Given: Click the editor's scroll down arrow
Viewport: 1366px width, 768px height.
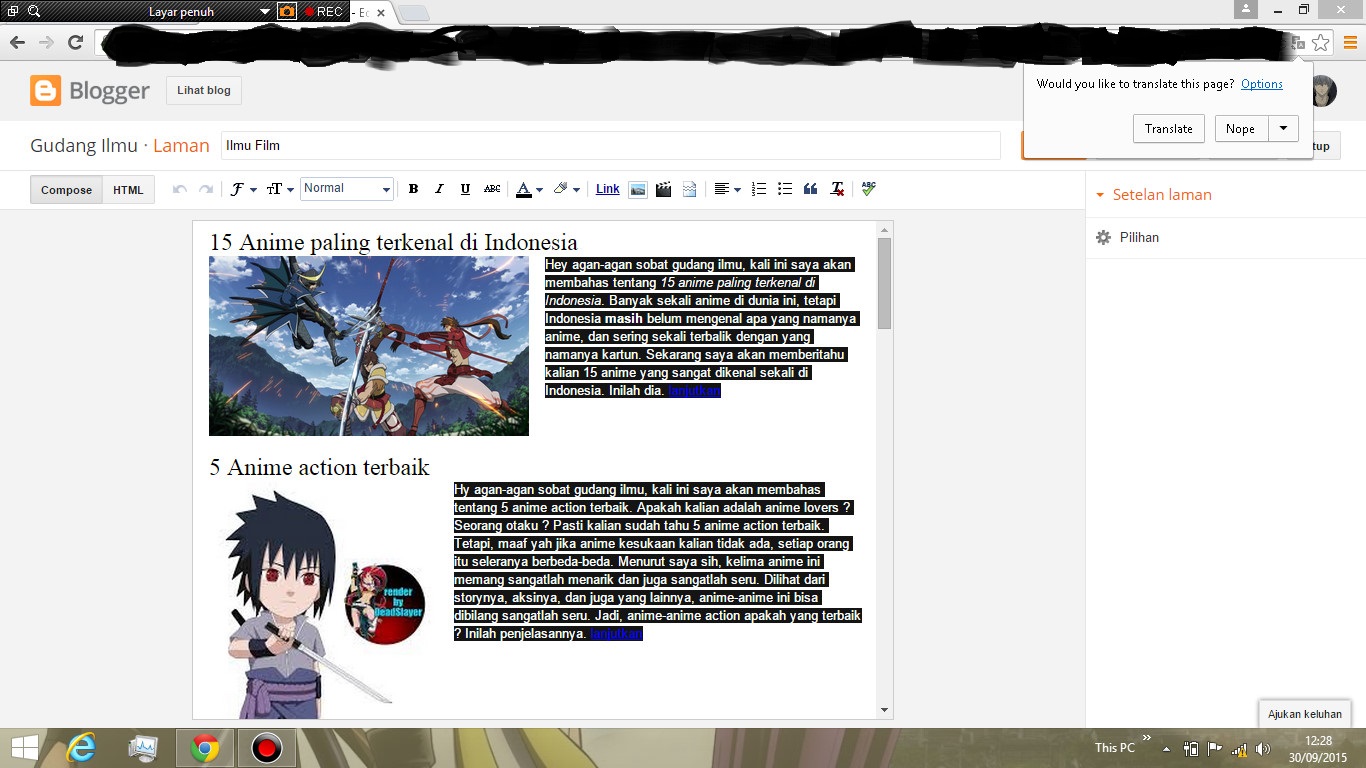Looking at the screenshot, I should [x=884, y=709].
